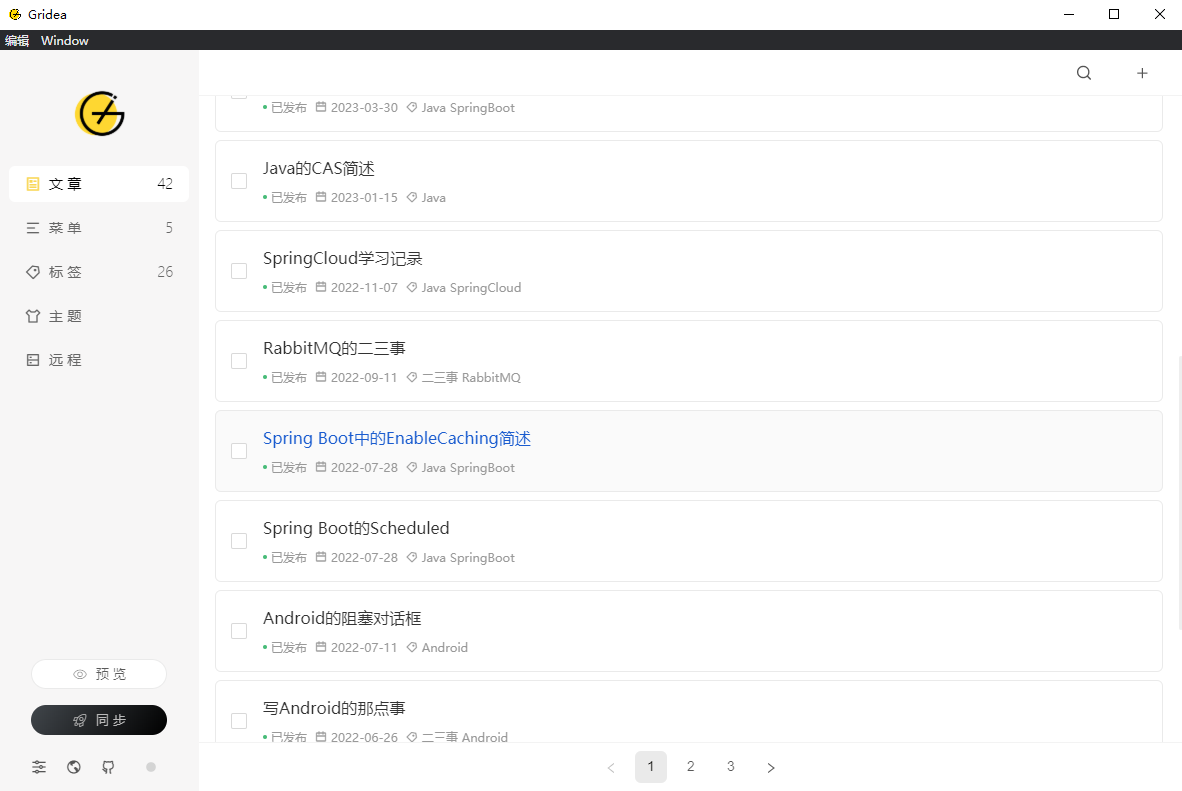The height and width of the screenshot is (791, 1182).
Task: Tick the RabbitMQ的二三事 checkbox
Action: coord(239,361)
